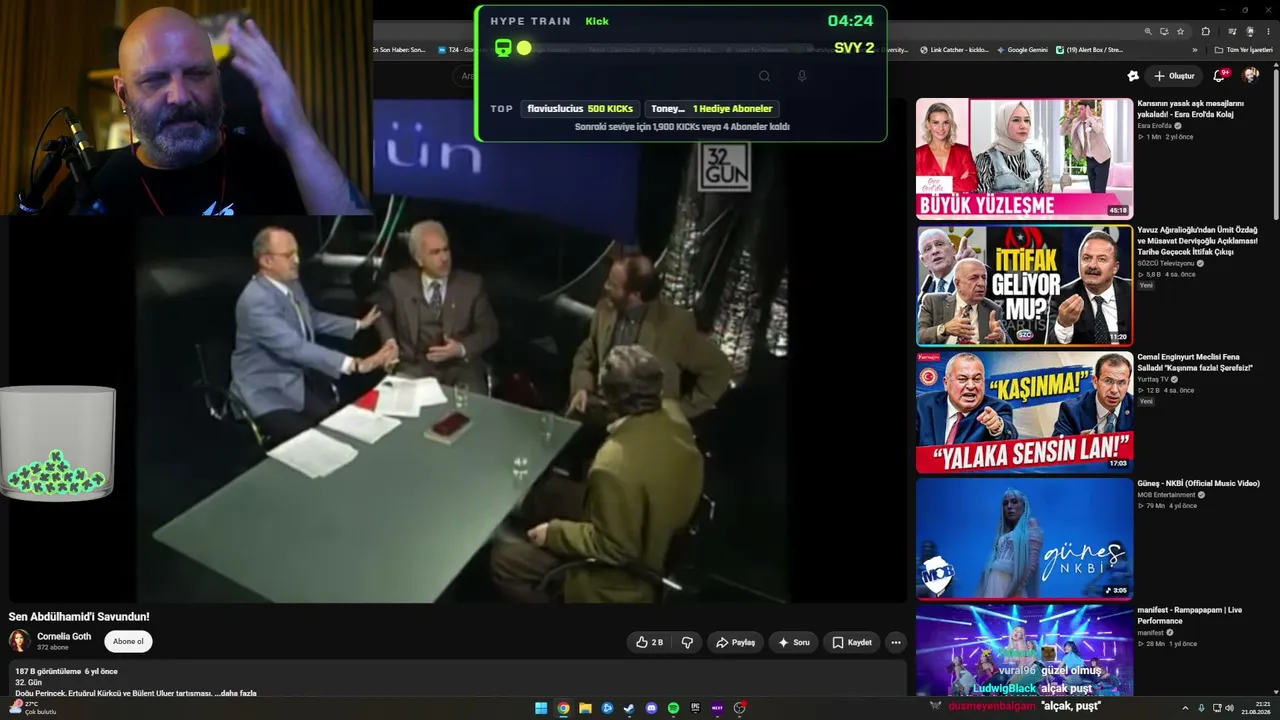Play the BÜYÜK YÜZLEŞME video thumbnail
Image resolution: width=1280 pixels, height=720 pixels.
(x=1024, y=158)
